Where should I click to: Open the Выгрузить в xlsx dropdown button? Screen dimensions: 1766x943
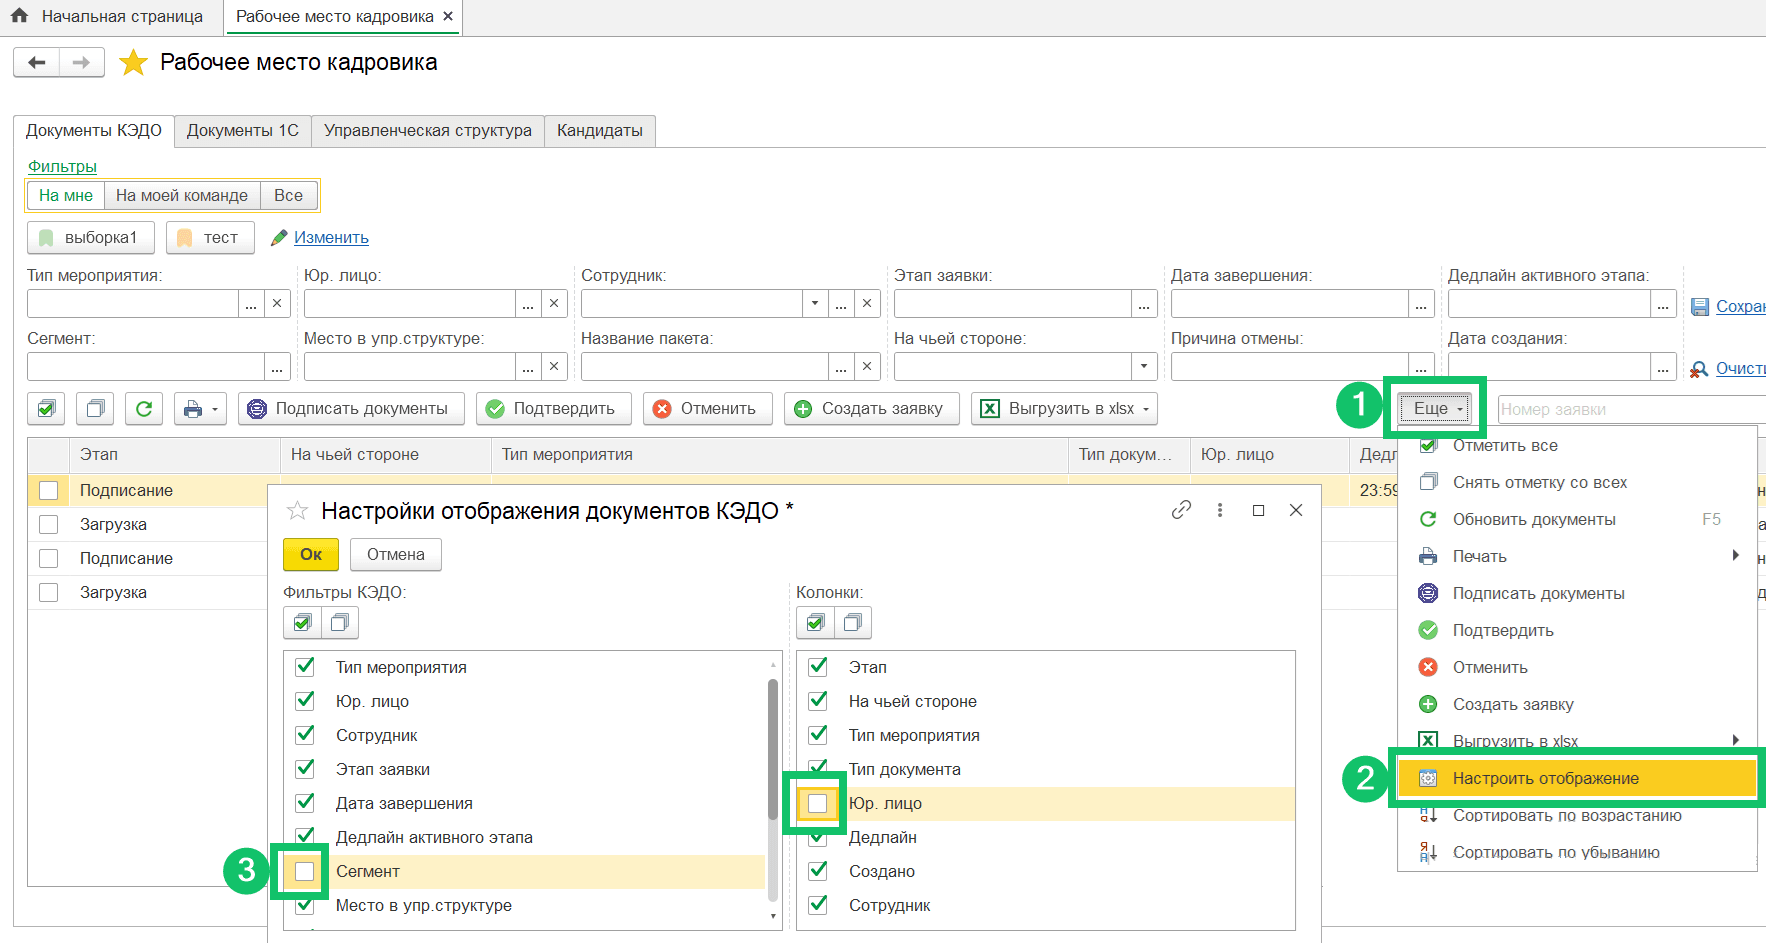tap(1064, 408)
